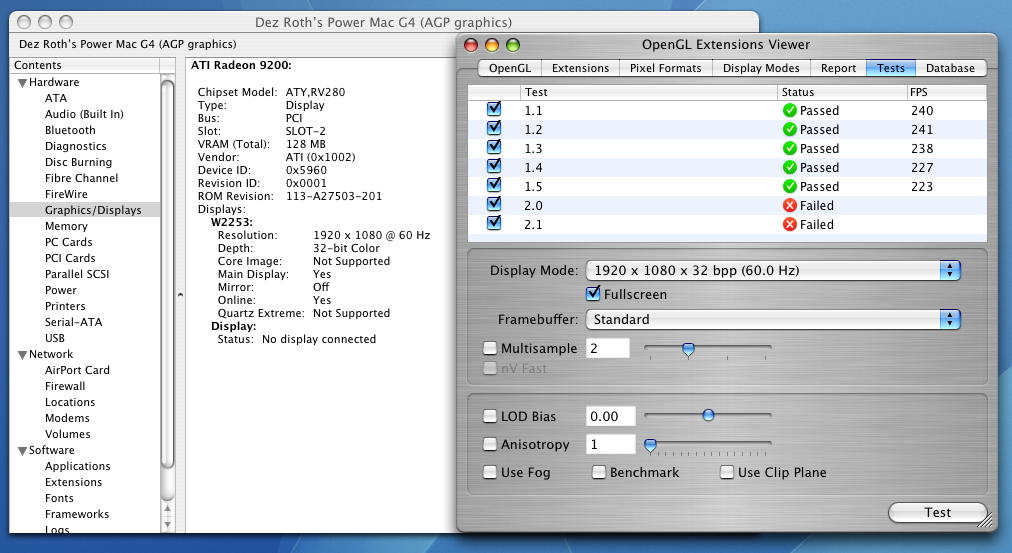This screenshot has width=1012, height=553.
Task: Turn on the Use Fog option
Action: tap(490, 472)
